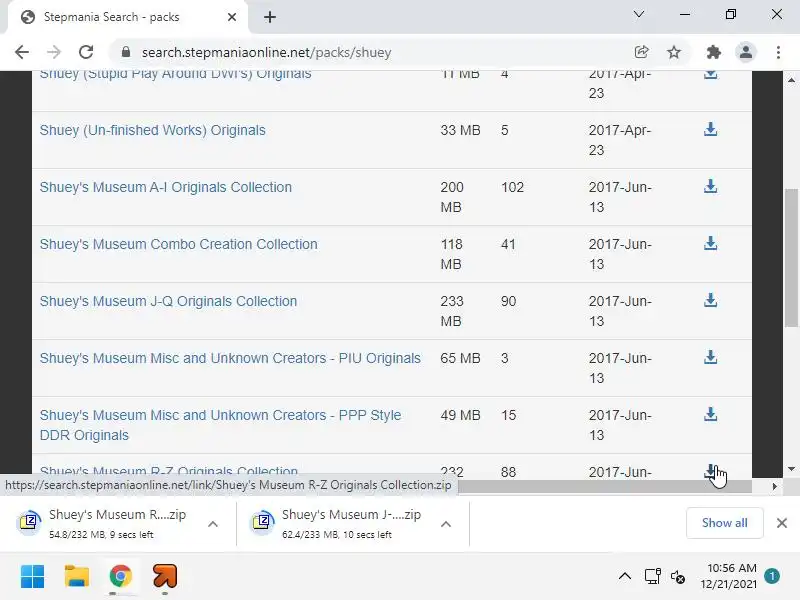The height and width of the screenshot is (600, 800).
Task: Close the Stepmania Search tab
Action: tap(232, 17)
